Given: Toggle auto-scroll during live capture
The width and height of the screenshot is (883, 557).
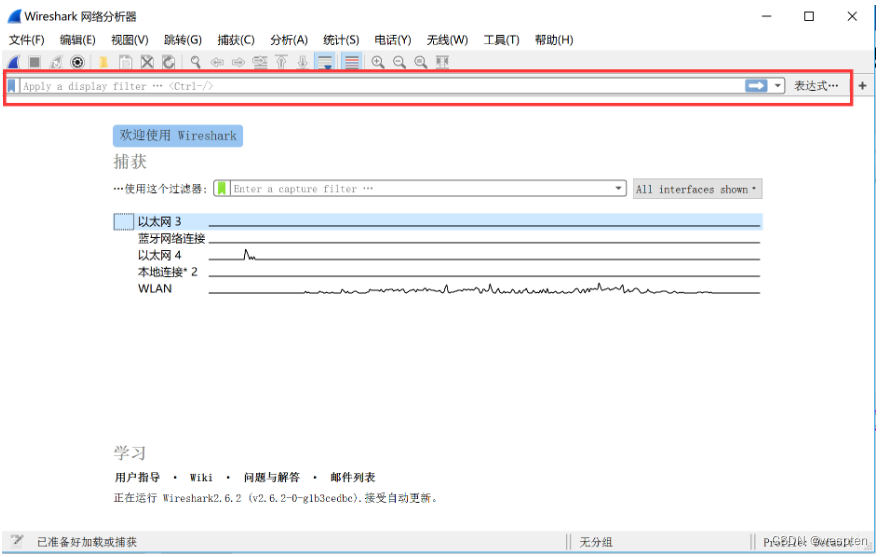Looking at the screenshot, I should (x=325, y=62).
